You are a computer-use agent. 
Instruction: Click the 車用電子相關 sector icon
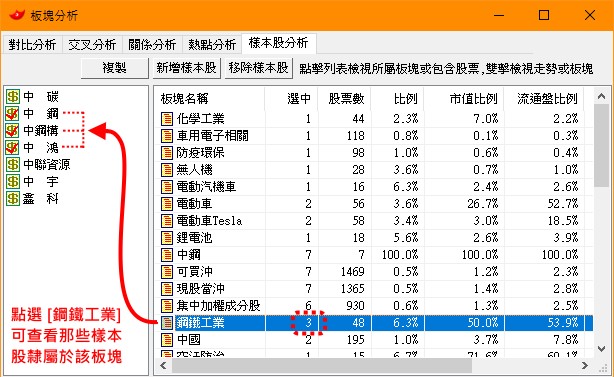tap(167, 136)
